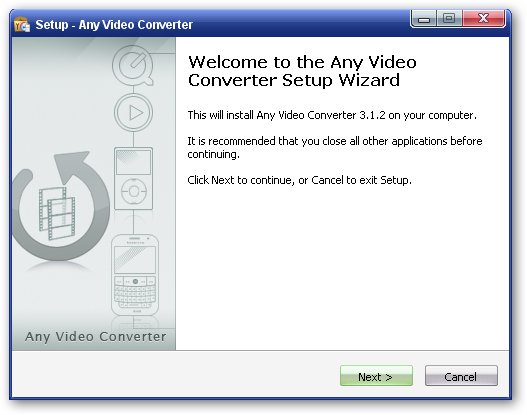
Task: Click the Next button to continue setup
Action: 376,376
